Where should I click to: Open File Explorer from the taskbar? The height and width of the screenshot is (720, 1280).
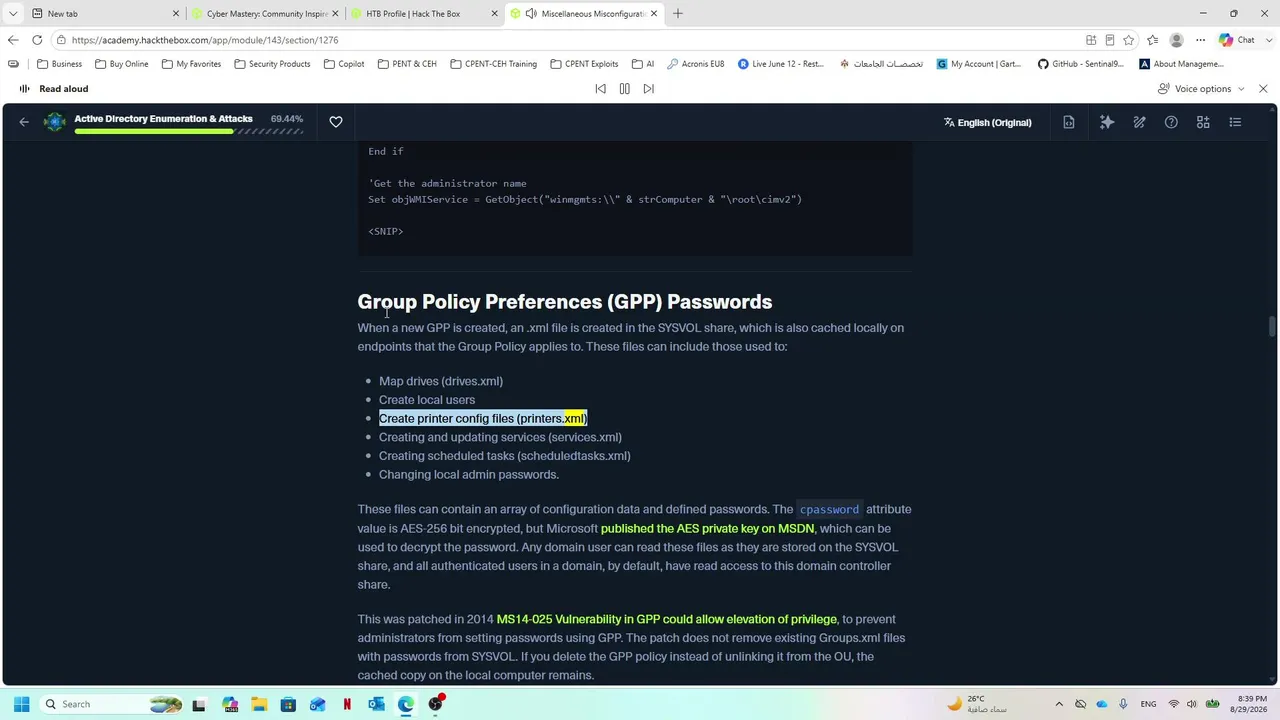259,704
